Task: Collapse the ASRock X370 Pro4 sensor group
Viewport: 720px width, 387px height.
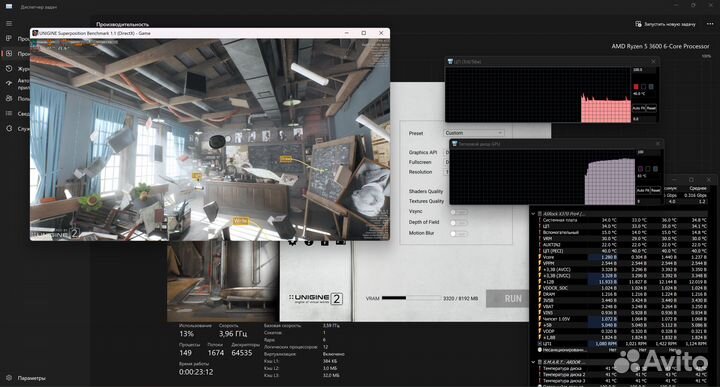Action: coord(533,214)
